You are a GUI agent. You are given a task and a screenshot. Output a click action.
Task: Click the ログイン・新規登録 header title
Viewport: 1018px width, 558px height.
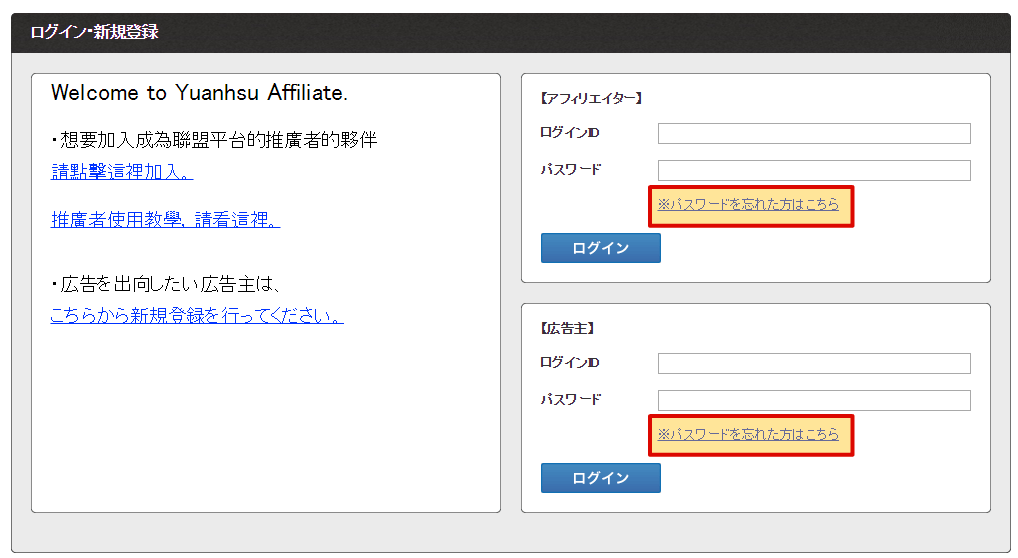(94, 32)
